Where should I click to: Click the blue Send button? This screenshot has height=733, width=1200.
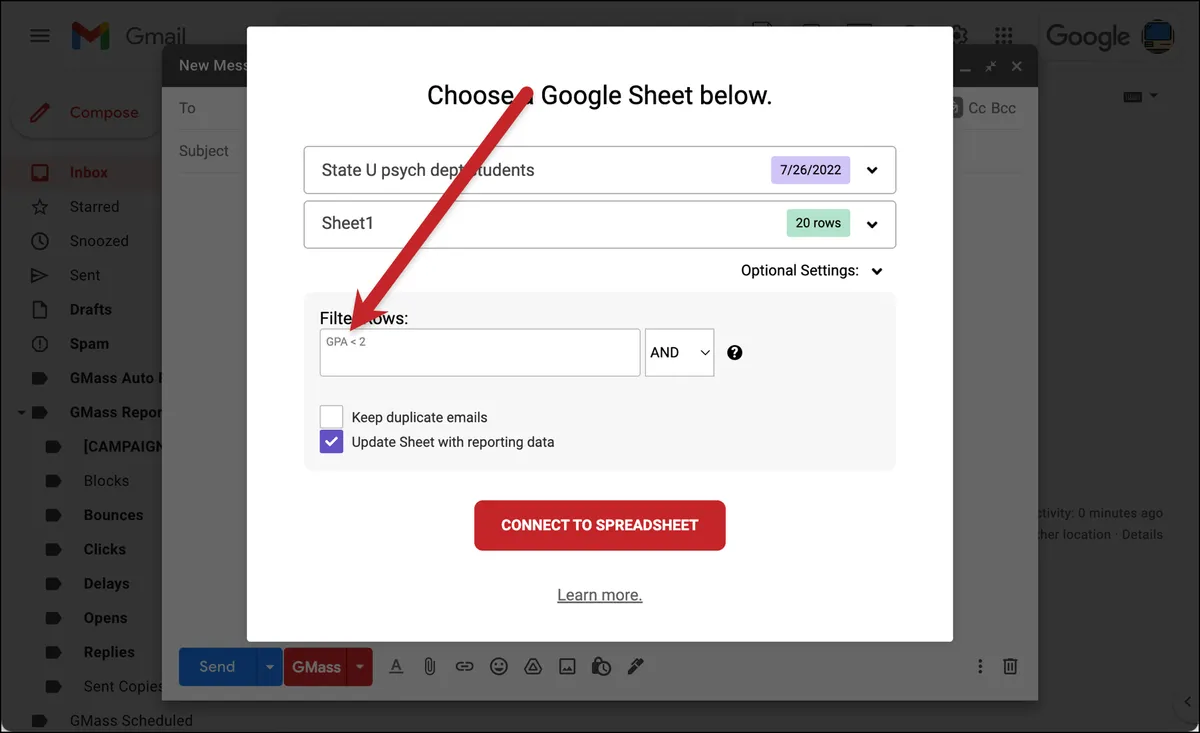[x=217, y=667]
